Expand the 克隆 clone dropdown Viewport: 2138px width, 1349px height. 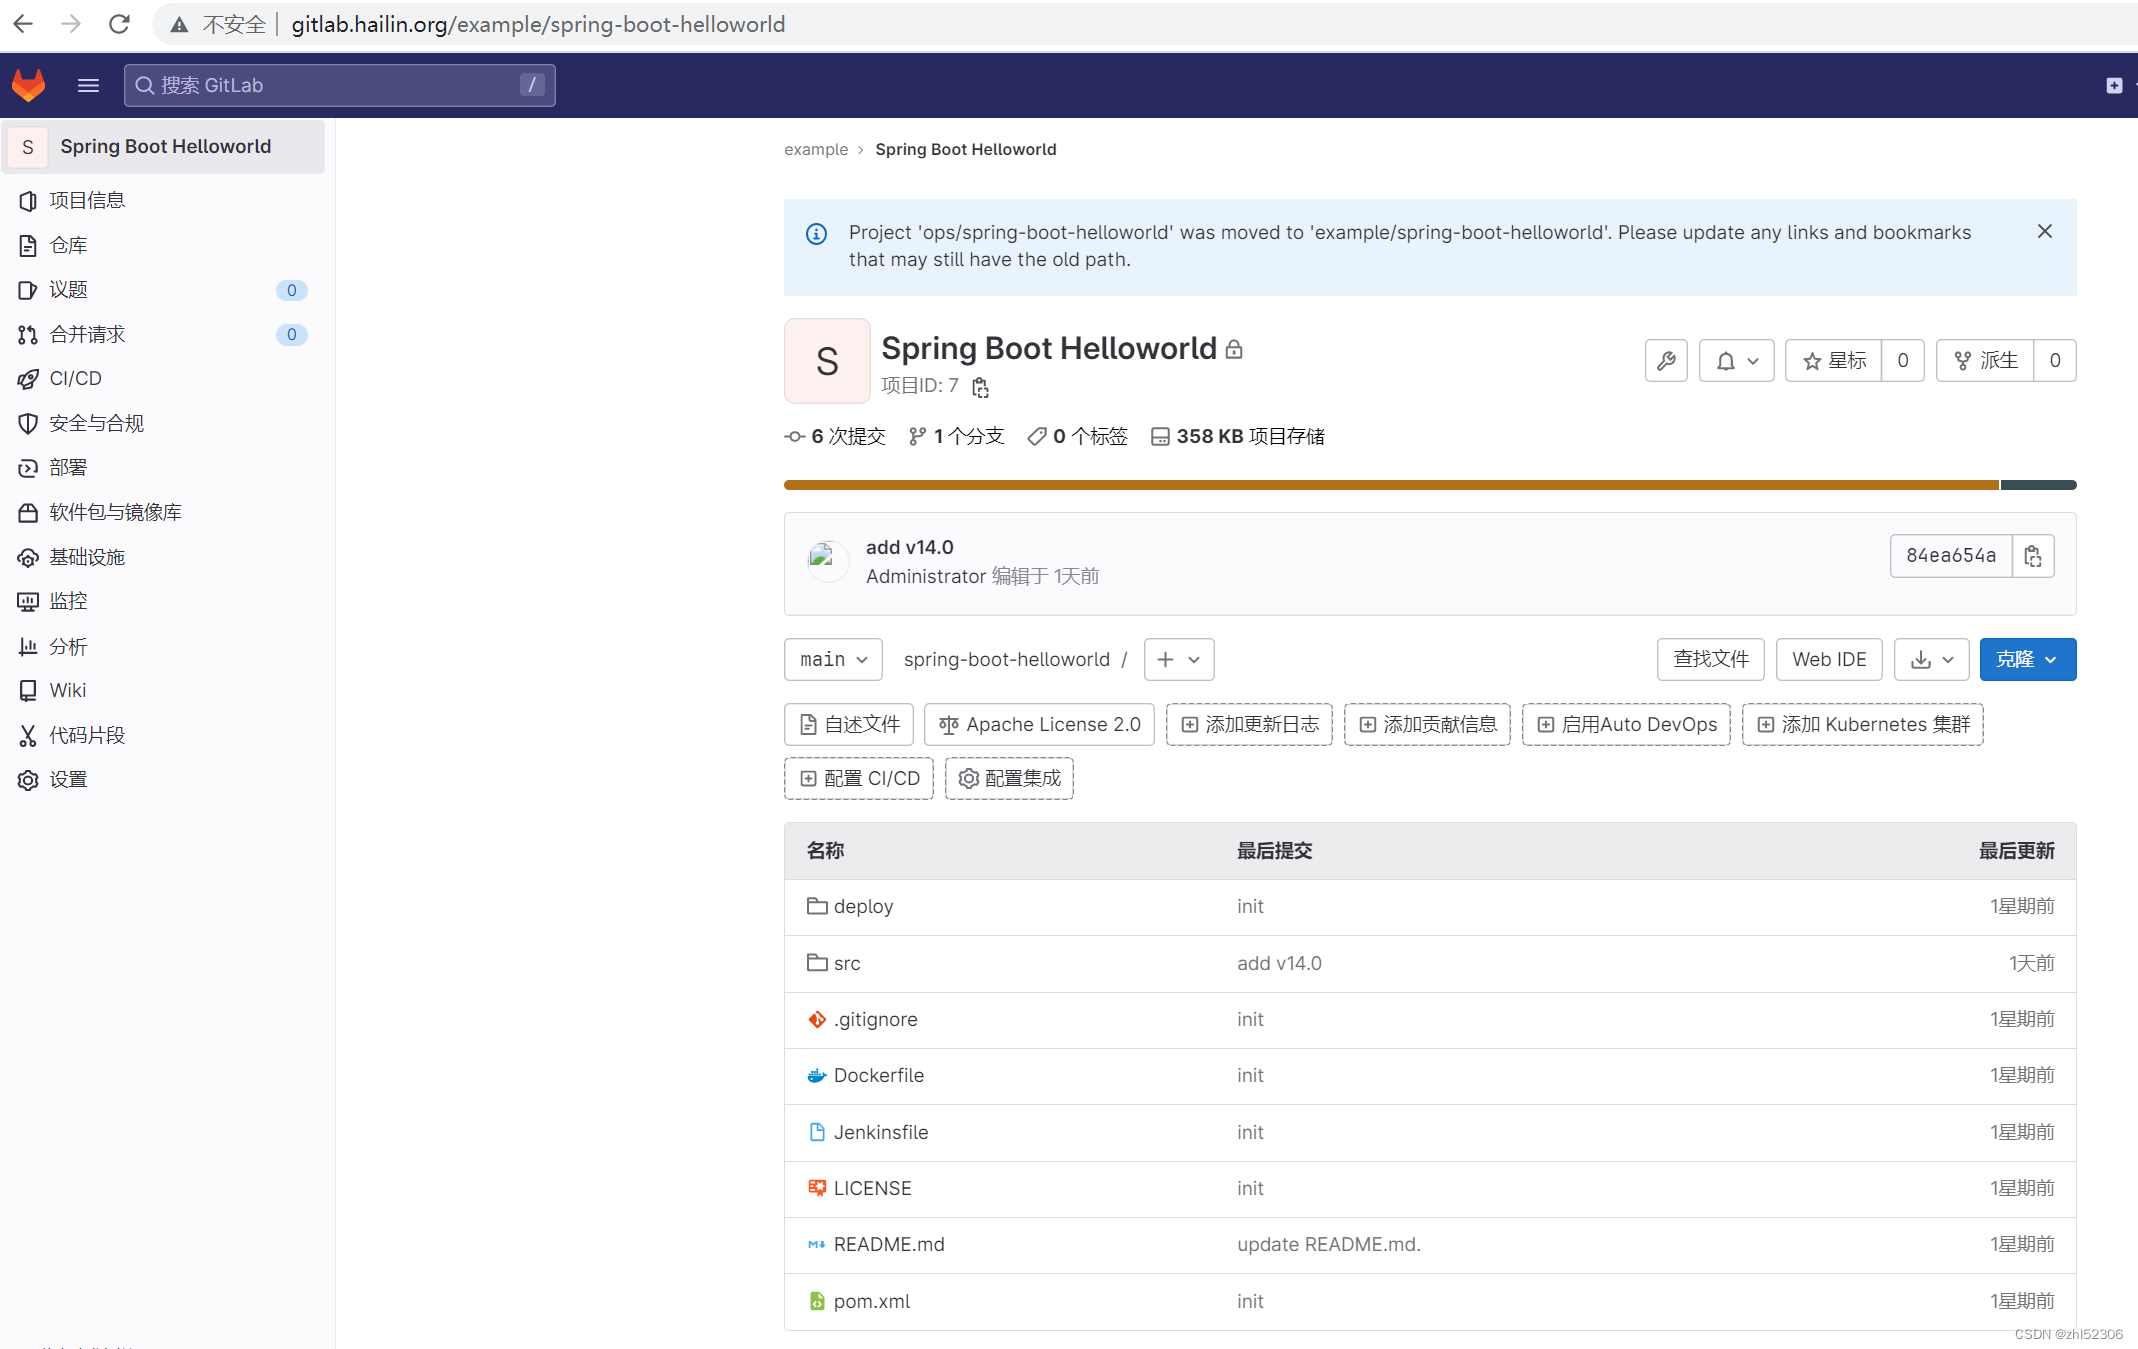(2027, 660)
